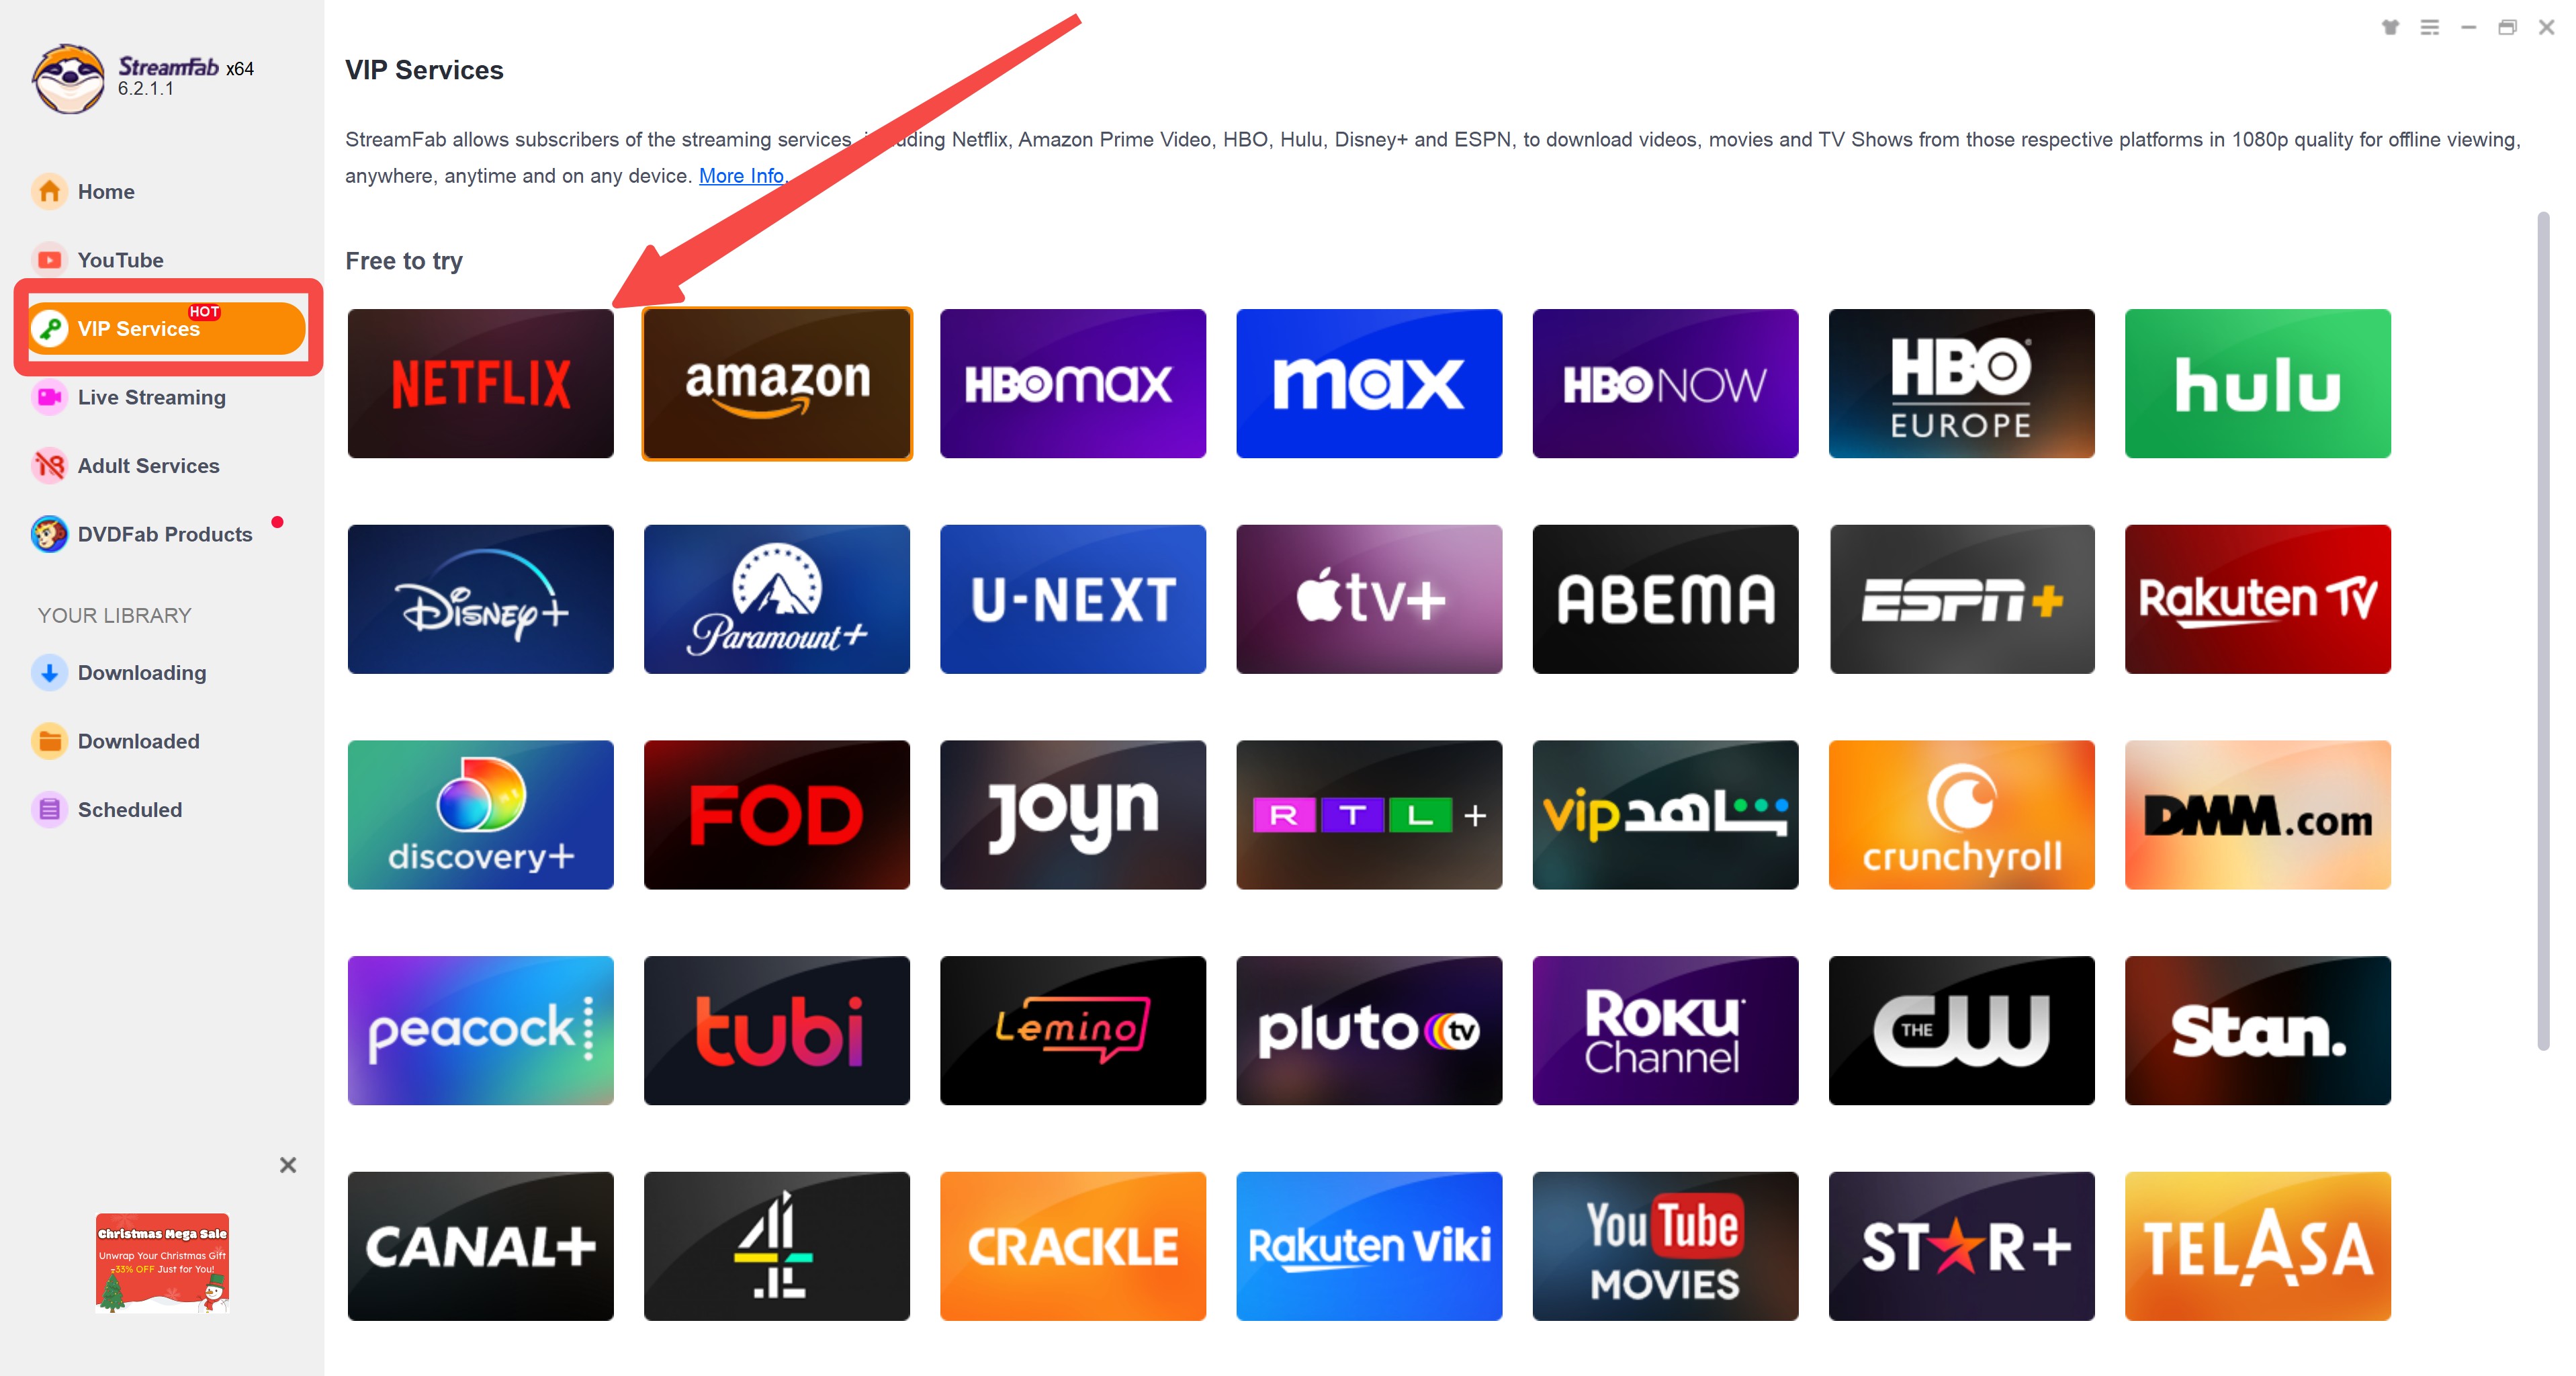Select the ESPN+ tile
Image resolution: width=2576 pixels, height=1376 pixels.
(x=1961, y=599)
